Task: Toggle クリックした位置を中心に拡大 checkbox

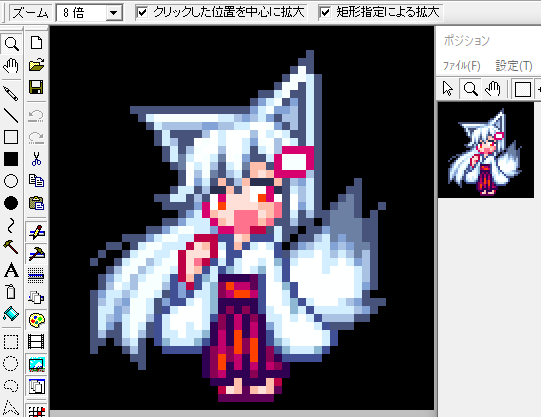Action: 142,13
